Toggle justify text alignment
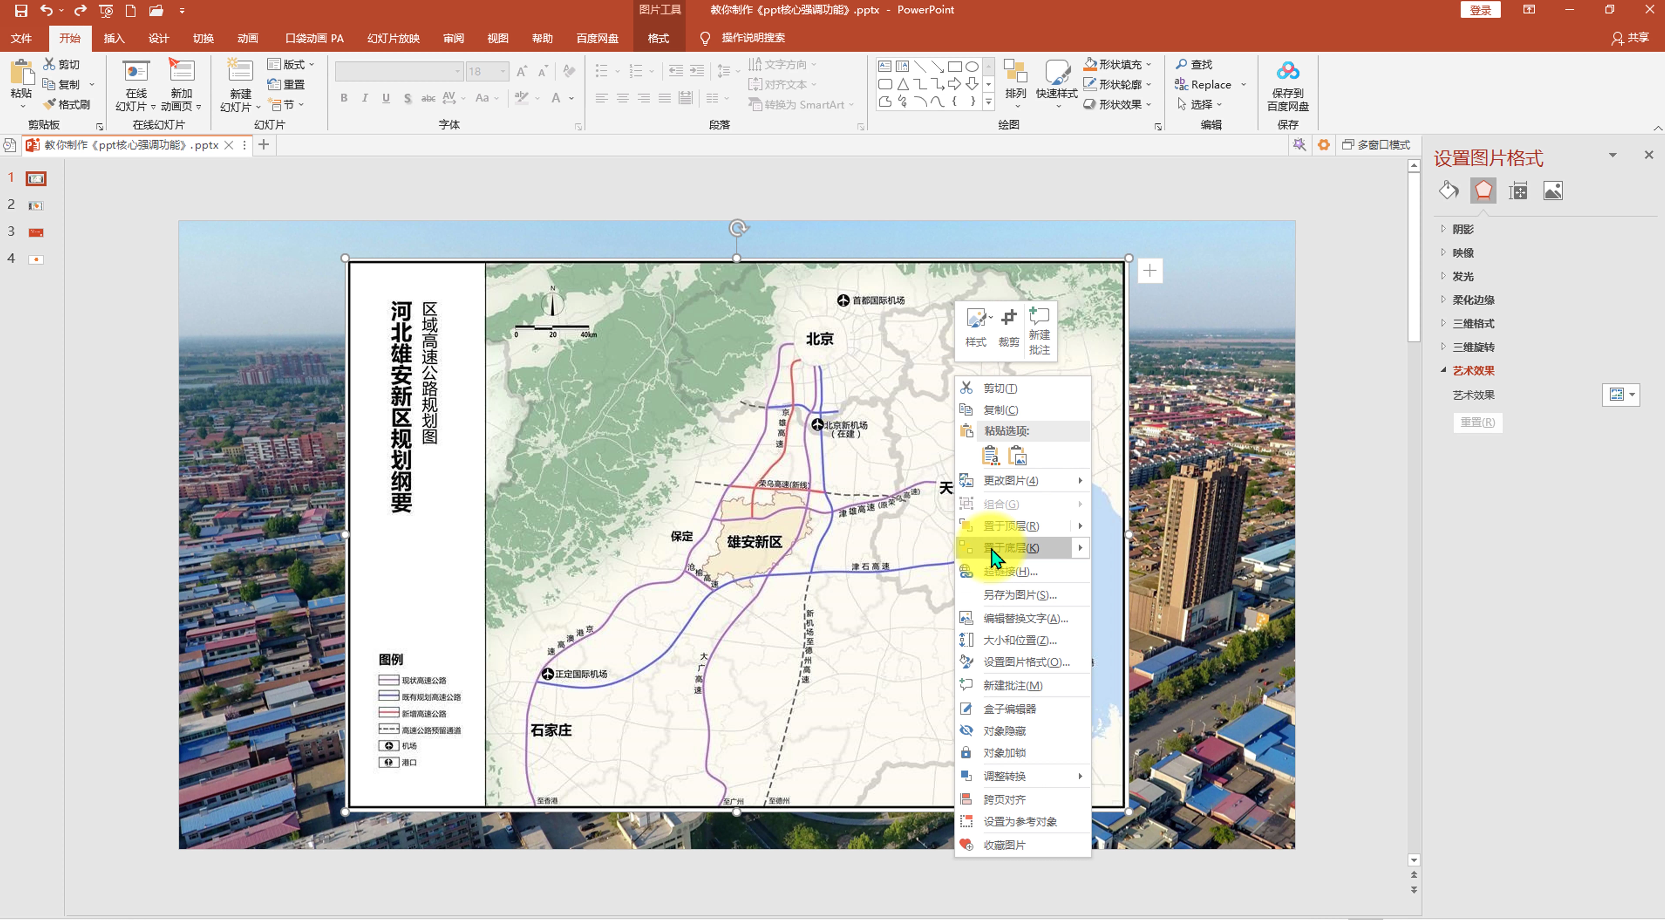Viewport: 1665px width, 920px height. [x=664, y=98]
